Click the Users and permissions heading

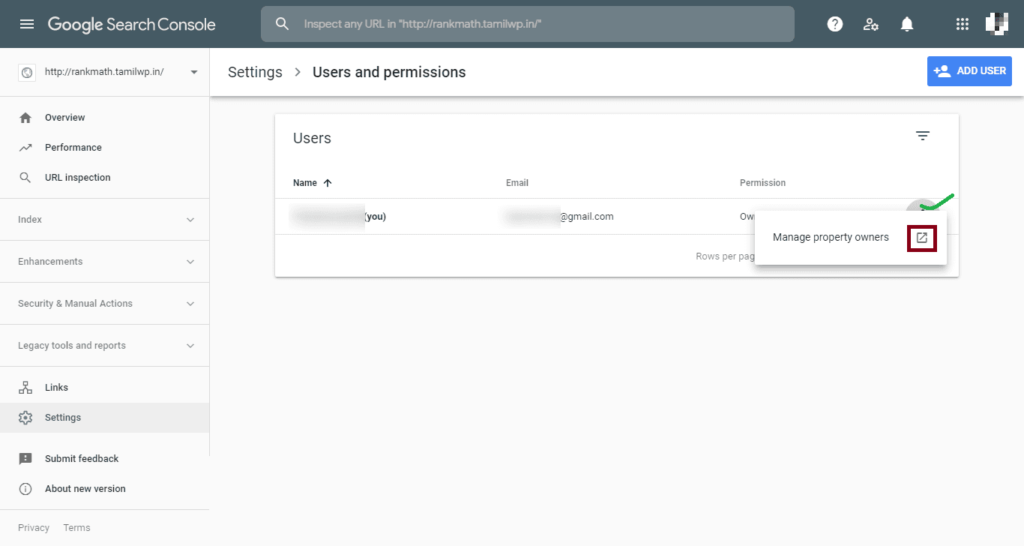(x=389, y=72)
